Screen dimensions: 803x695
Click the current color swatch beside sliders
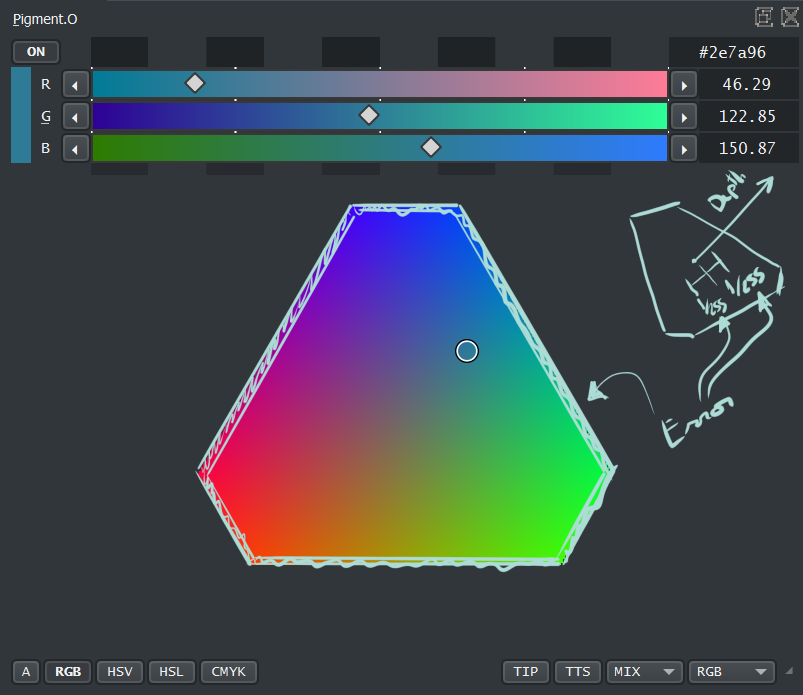(21, 116)
